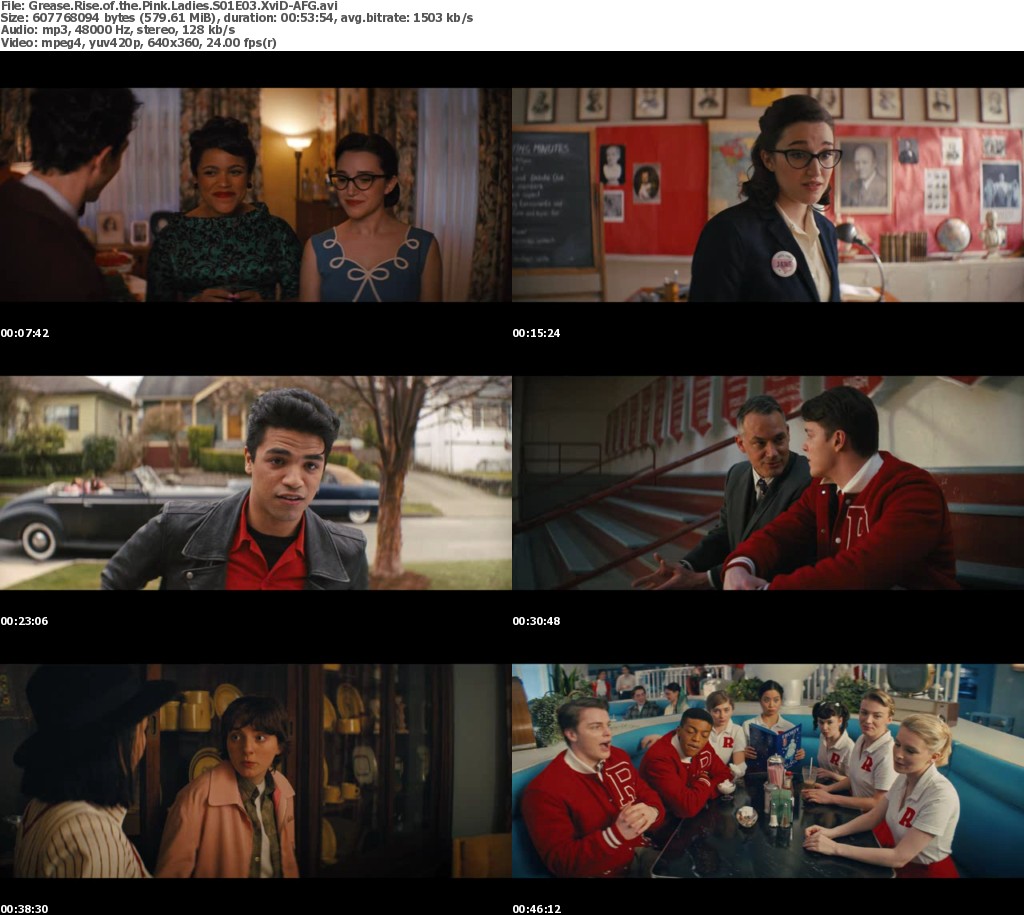Open the classroom thumbnail at 00:15:24

tap(767, 194)
